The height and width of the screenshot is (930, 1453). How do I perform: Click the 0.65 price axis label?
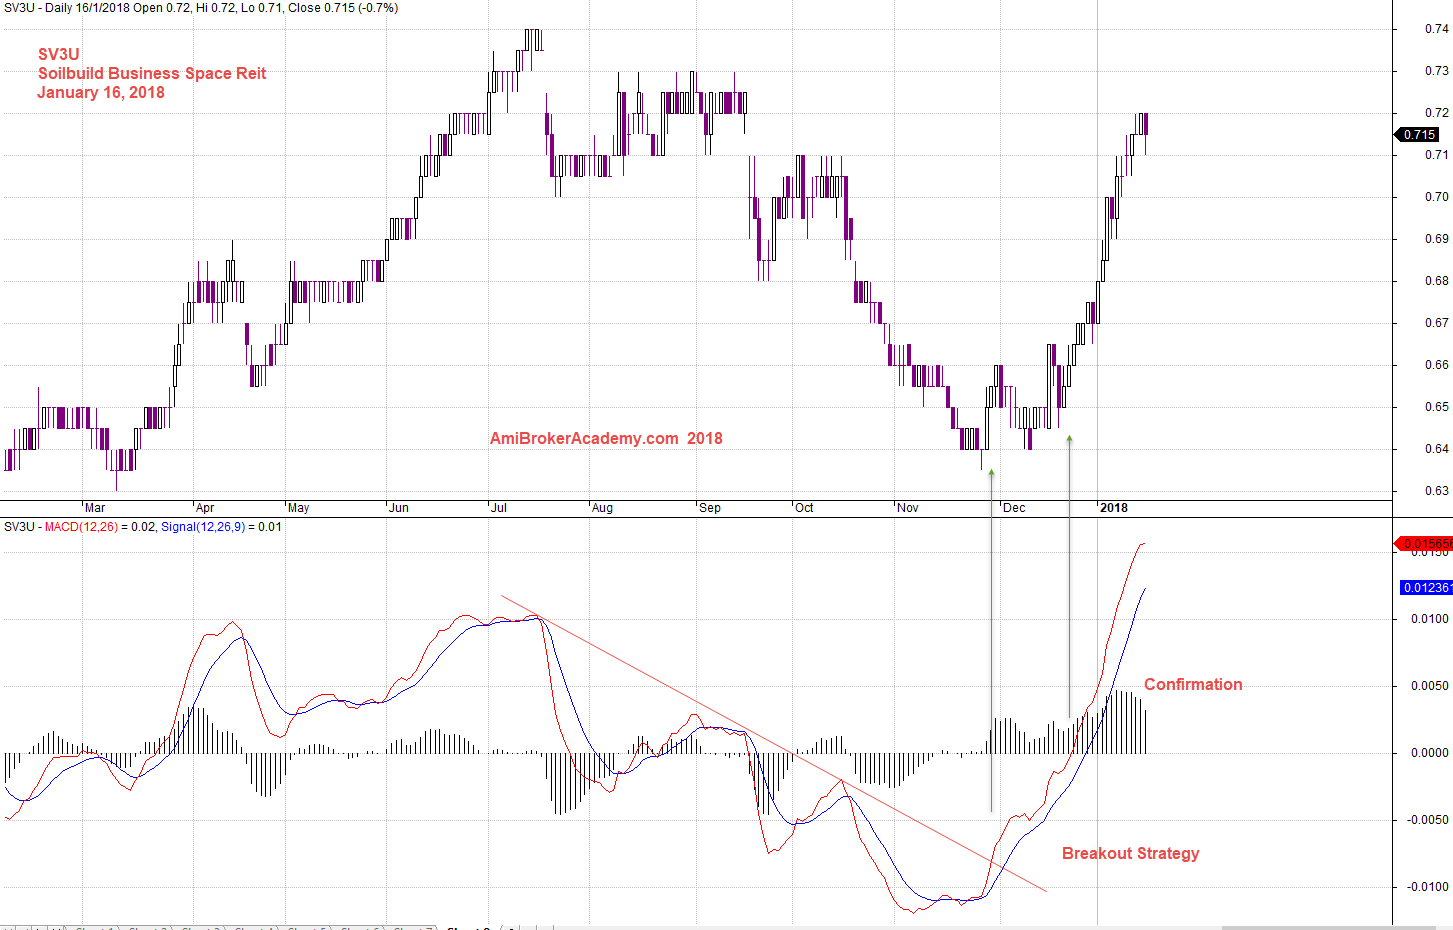tap(1436, 407)
